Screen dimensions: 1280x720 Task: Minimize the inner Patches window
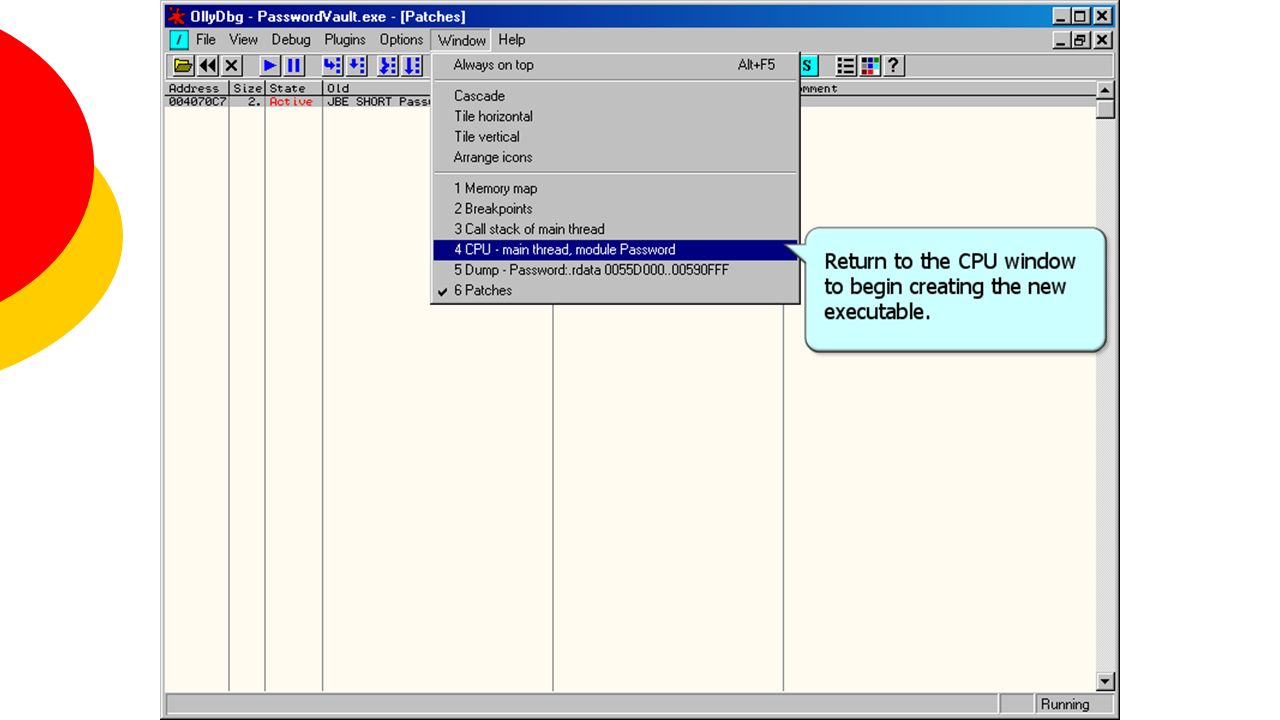pyautogui.click(x=1063, y=40)
